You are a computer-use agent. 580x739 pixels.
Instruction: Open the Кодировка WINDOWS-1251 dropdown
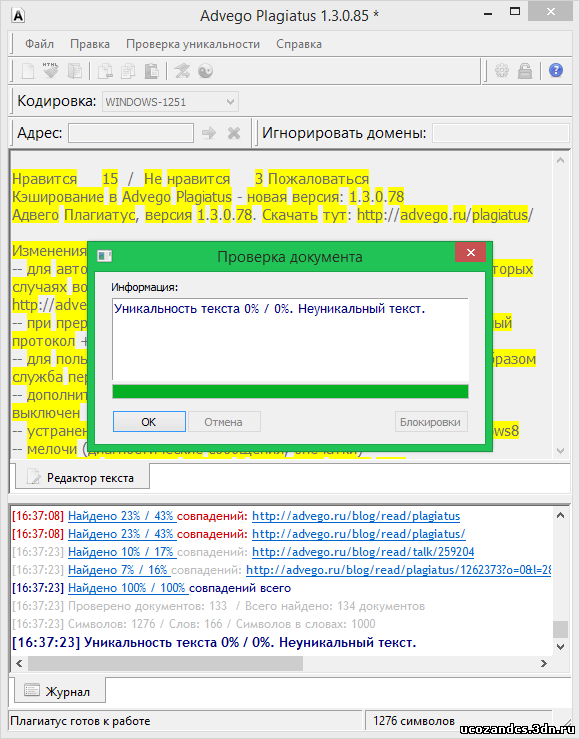click(x=170, y=102)
